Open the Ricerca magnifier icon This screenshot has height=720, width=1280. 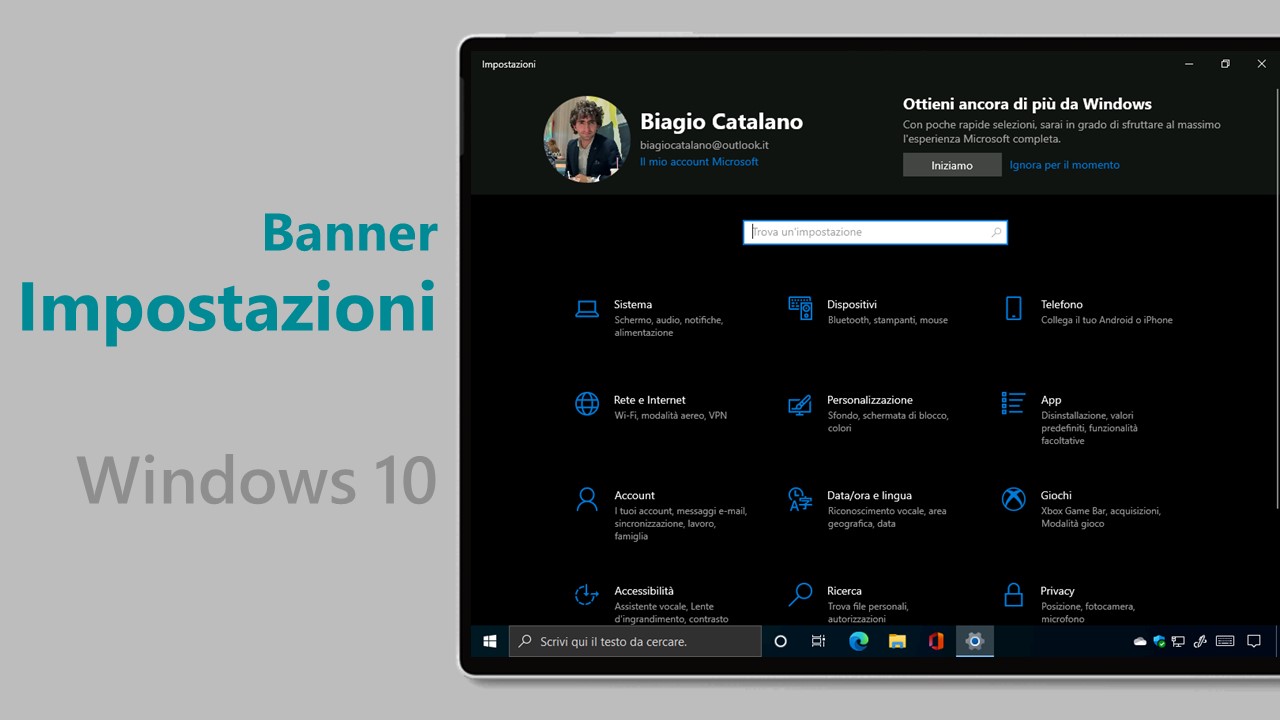800,595
